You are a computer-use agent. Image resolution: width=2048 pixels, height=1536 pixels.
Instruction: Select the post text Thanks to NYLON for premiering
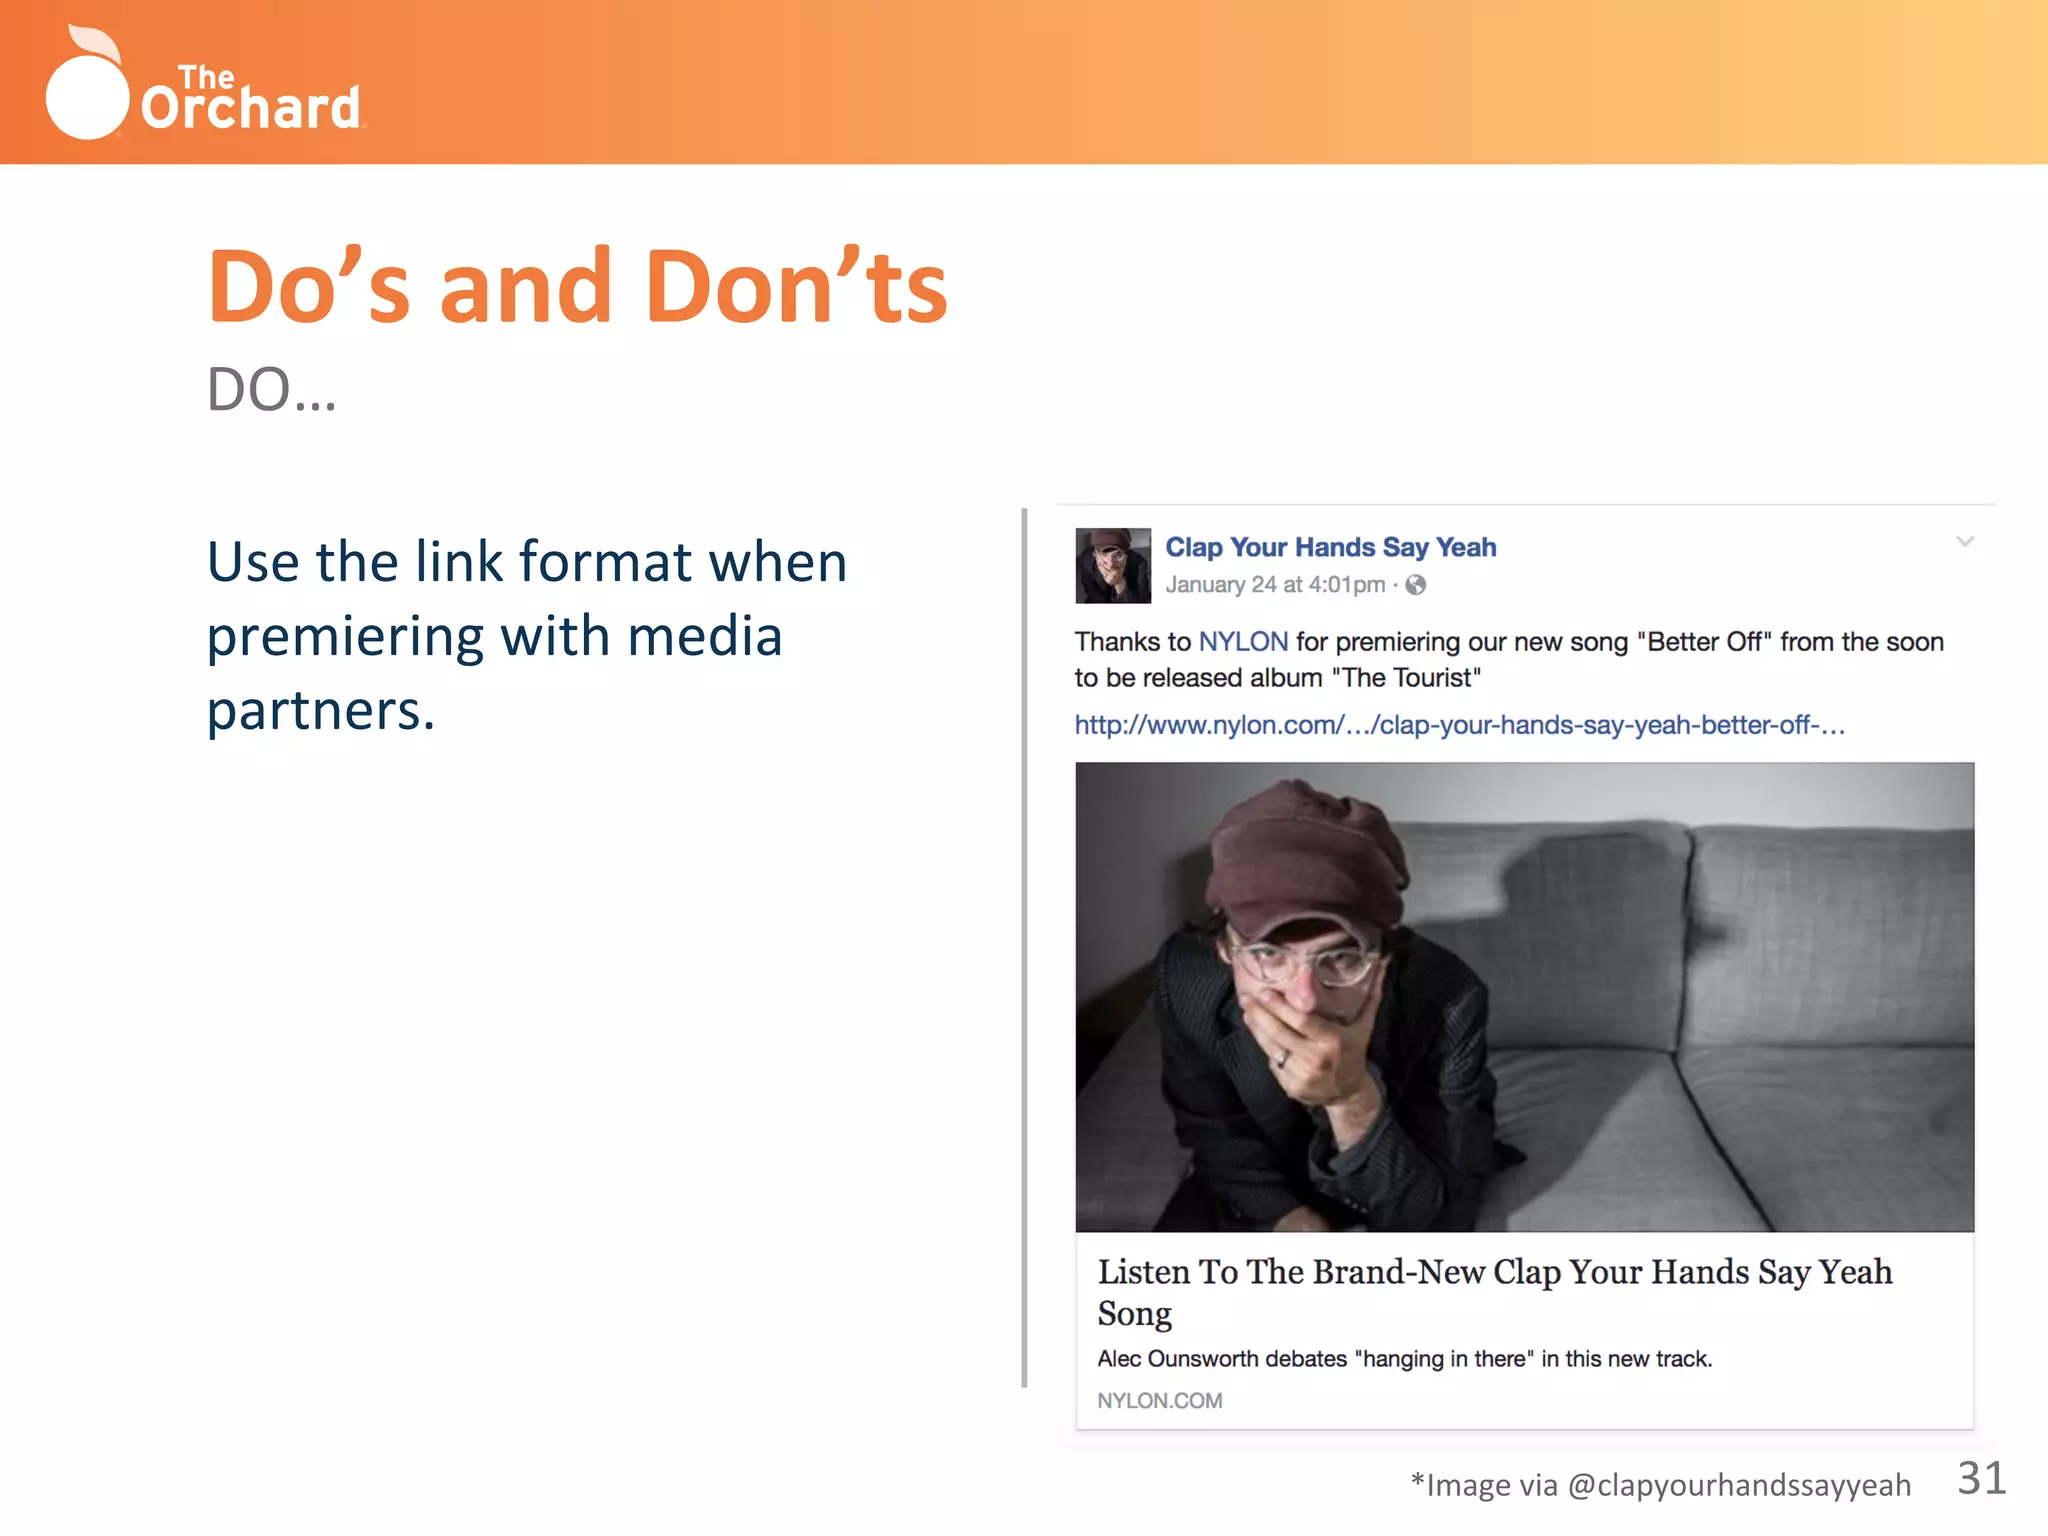tap(1509, 660)
